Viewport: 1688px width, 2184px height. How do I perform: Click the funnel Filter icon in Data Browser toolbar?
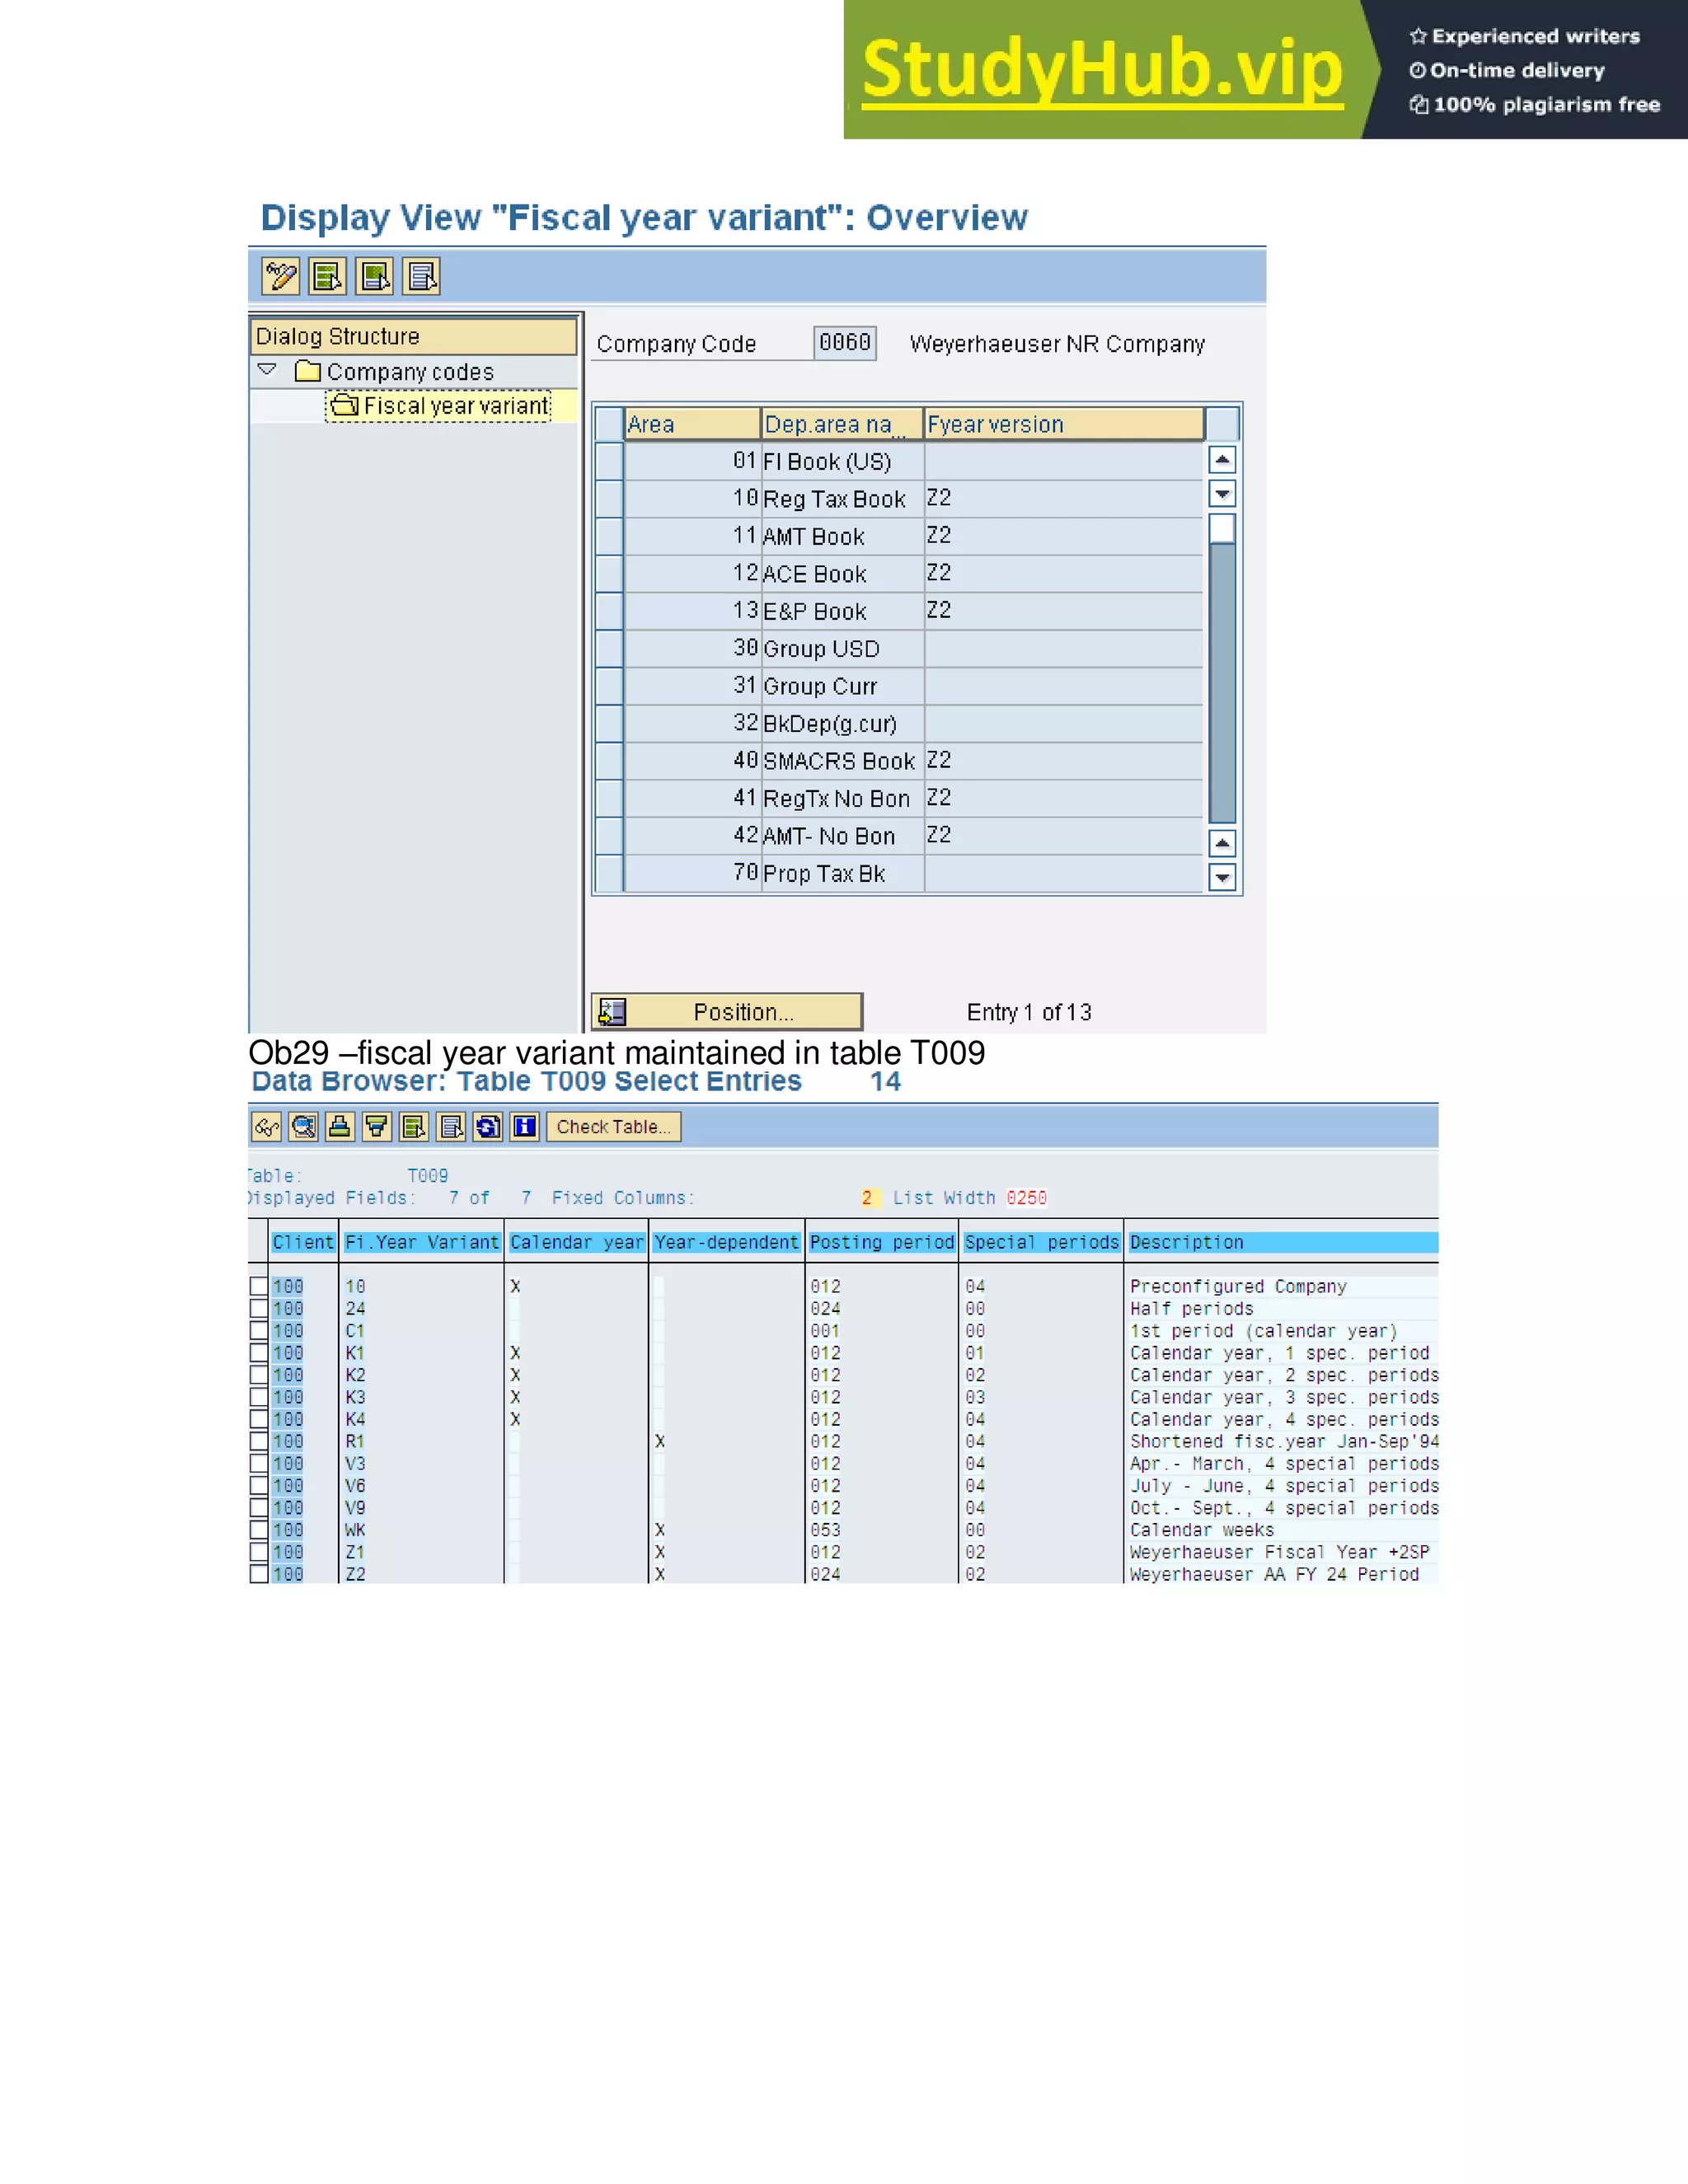[x=377, y=1127]
